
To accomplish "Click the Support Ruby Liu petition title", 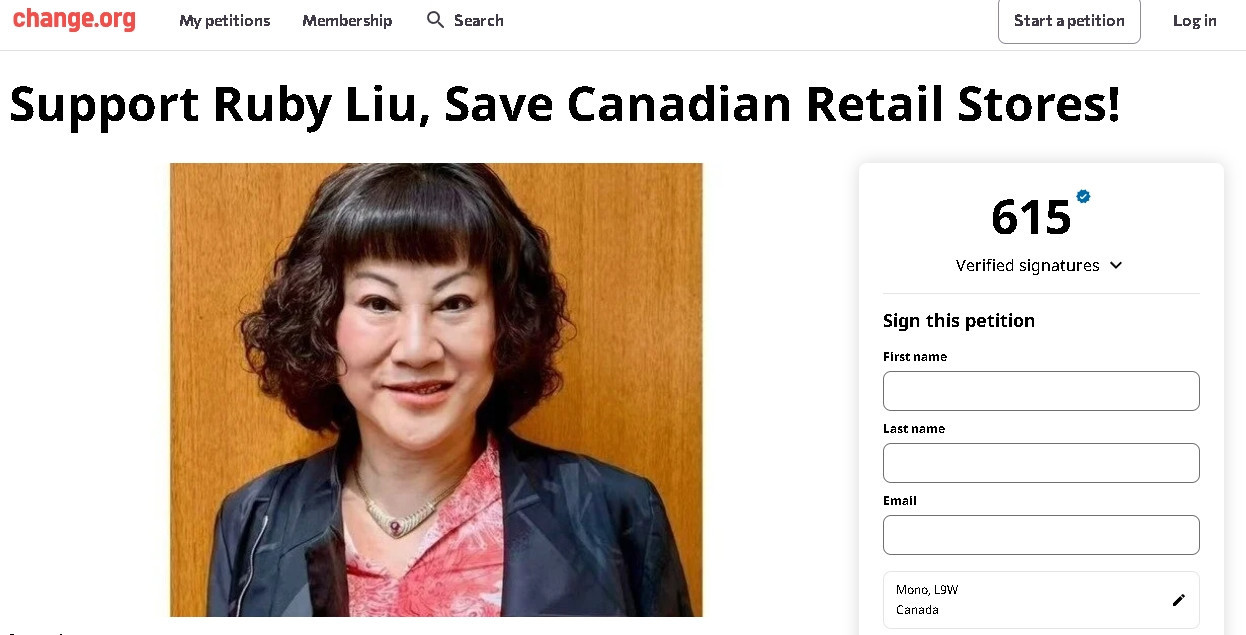I will tap(565, 104).
